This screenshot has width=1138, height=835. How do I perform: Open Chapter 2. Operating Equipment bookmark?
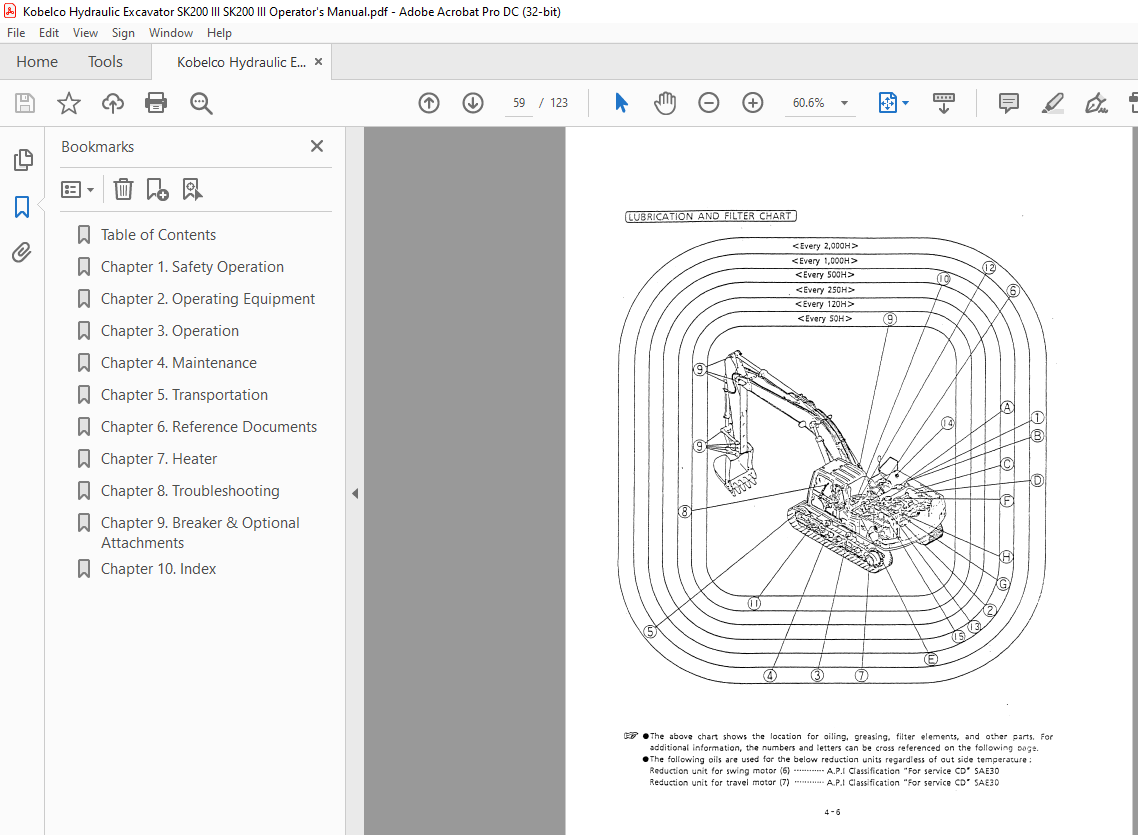coord(208,299)
